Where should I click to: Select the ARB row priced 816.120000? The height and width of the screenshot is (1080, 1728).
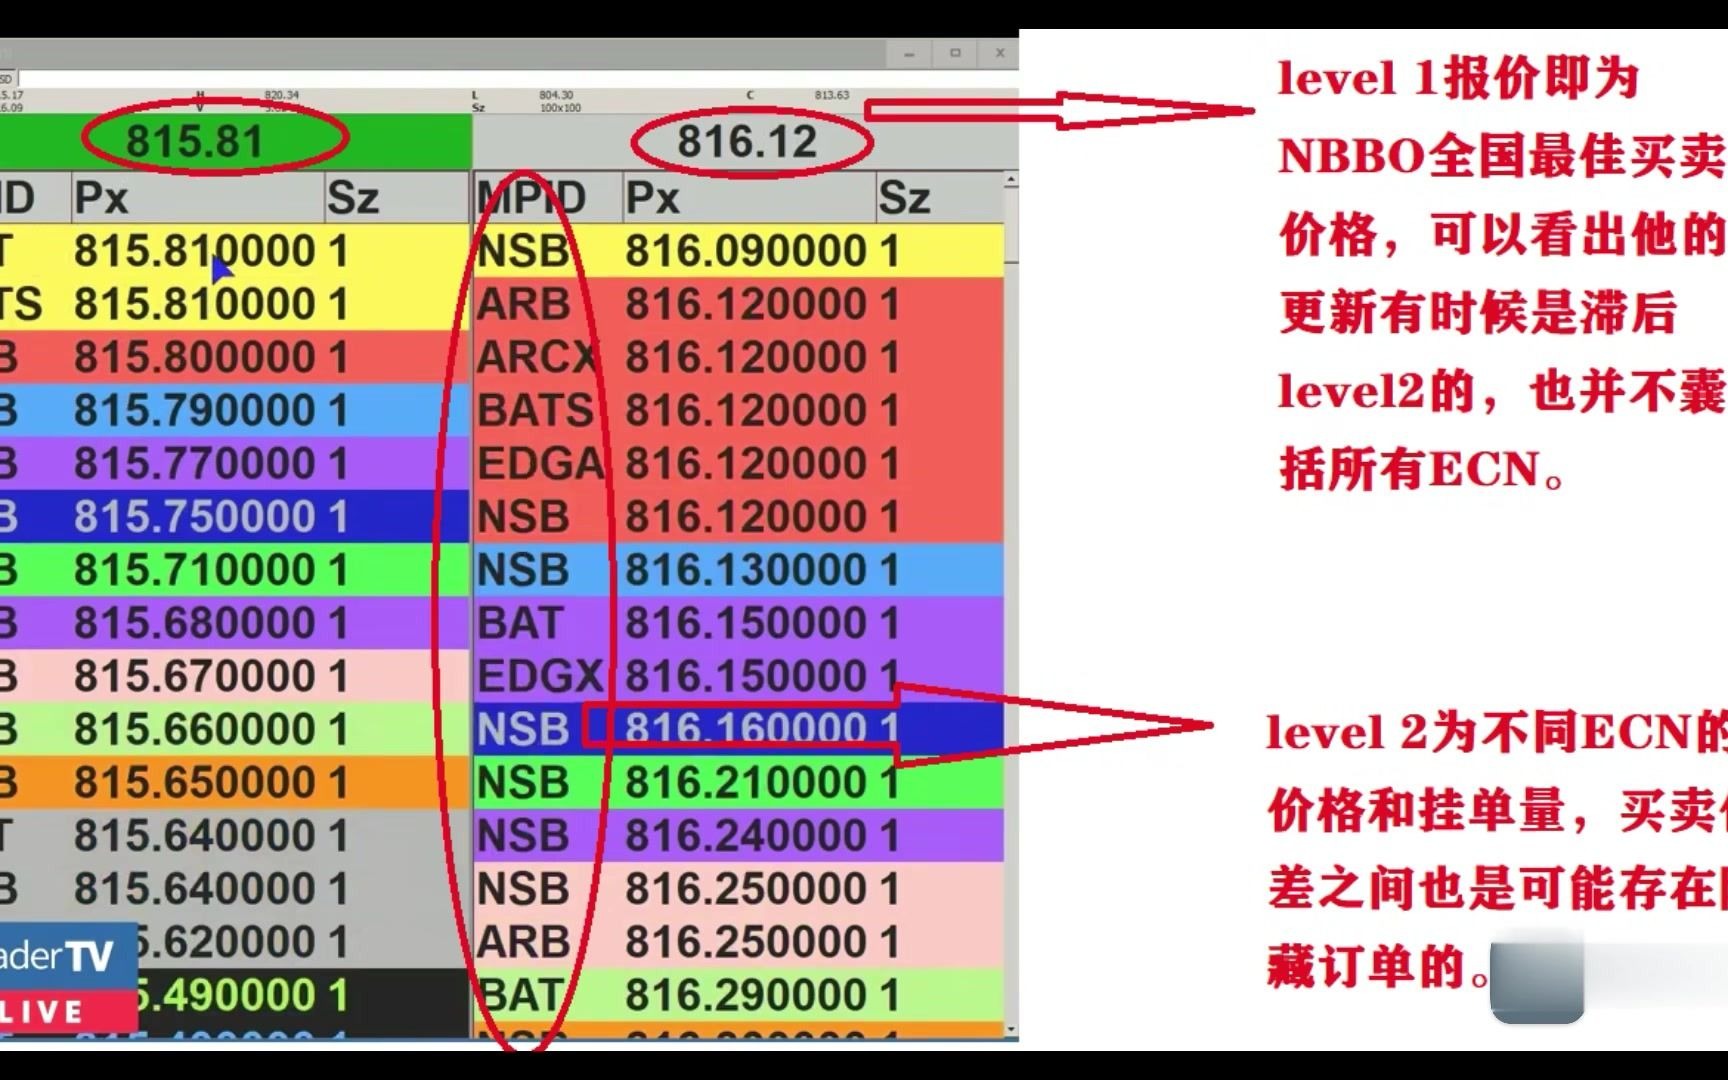coord(738,304)
